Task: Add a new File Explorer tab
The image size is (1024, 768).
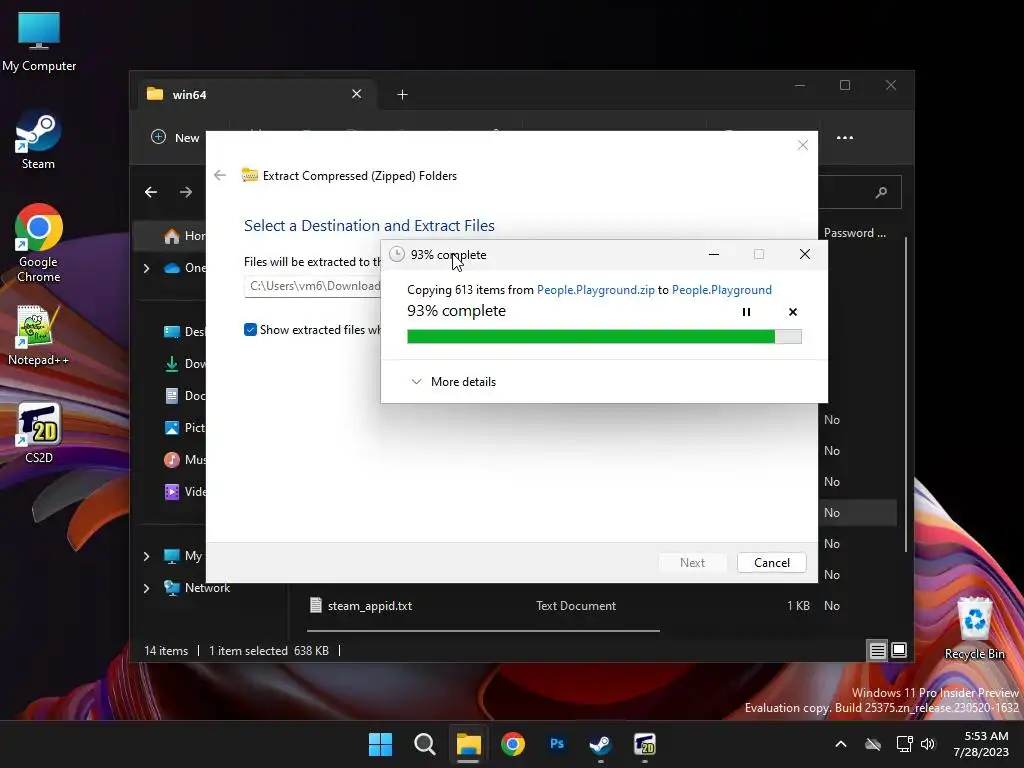Action: pyautogui.click(x=402, y=95)
